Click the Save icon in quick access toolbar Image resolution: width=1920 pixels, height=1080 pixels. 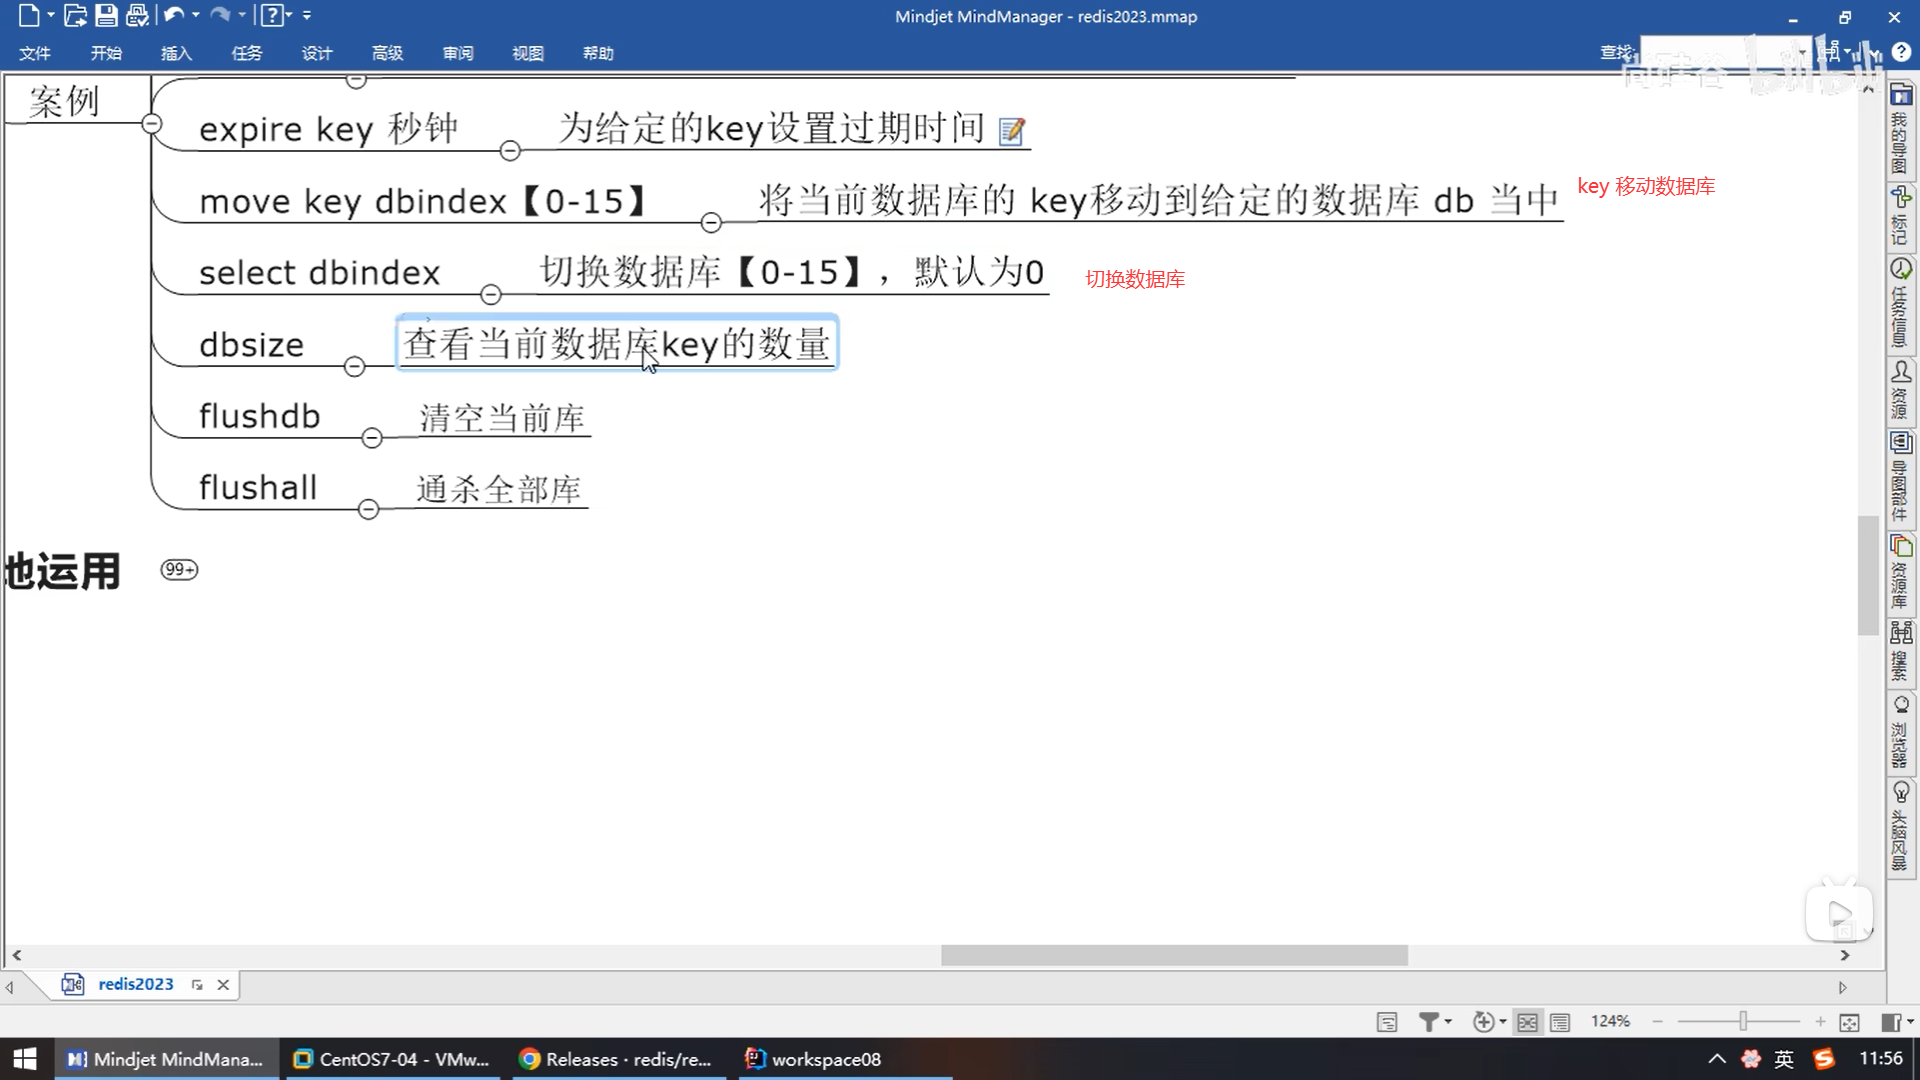coord(106,15)
